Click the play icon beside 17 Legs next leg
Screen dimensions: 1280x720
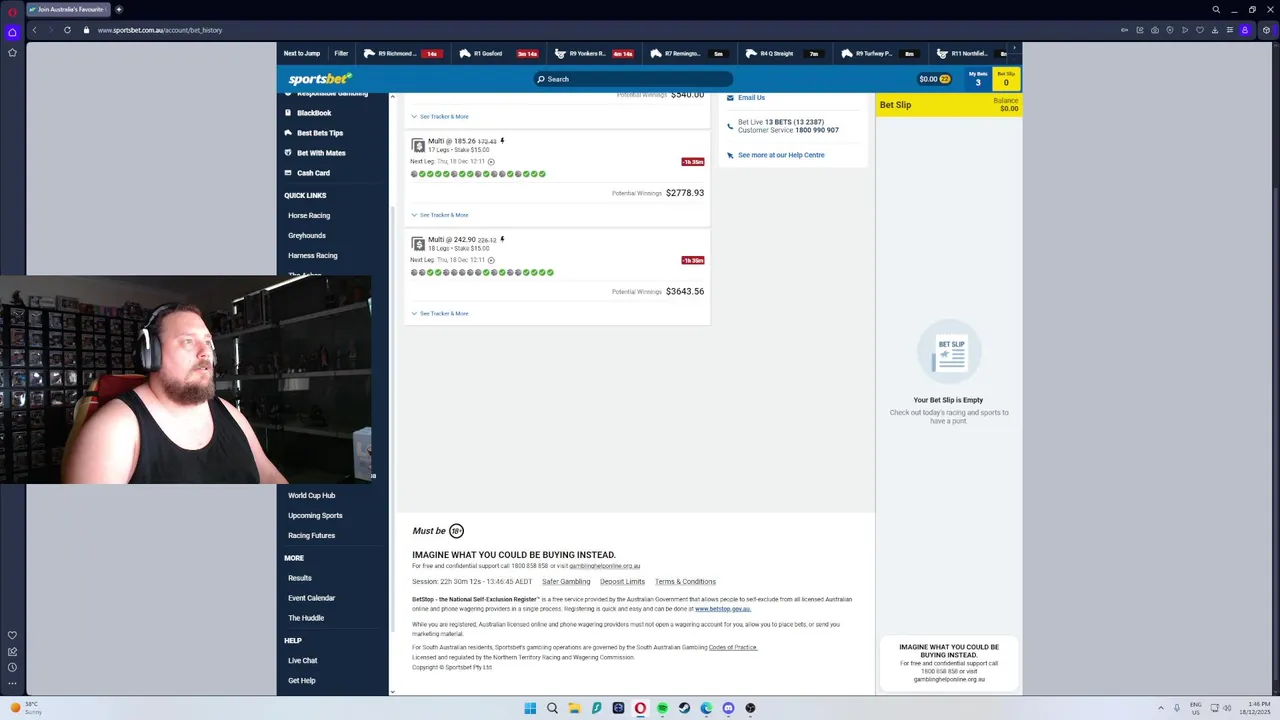coord(491,161)
